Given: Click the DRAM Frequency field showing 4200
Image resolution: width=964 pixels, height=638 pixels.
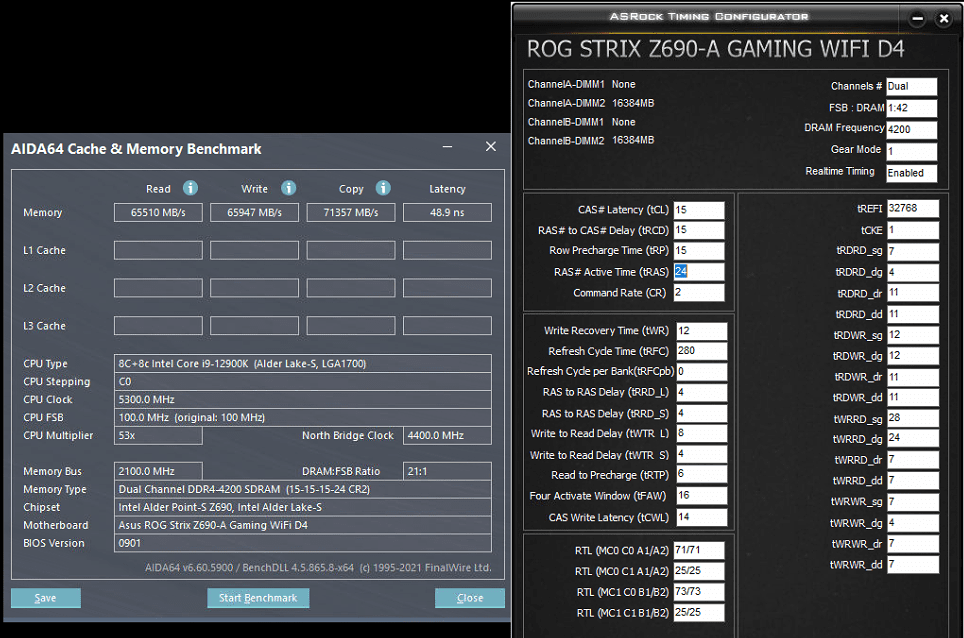Looking at the screenshot, I should point(912,130).
